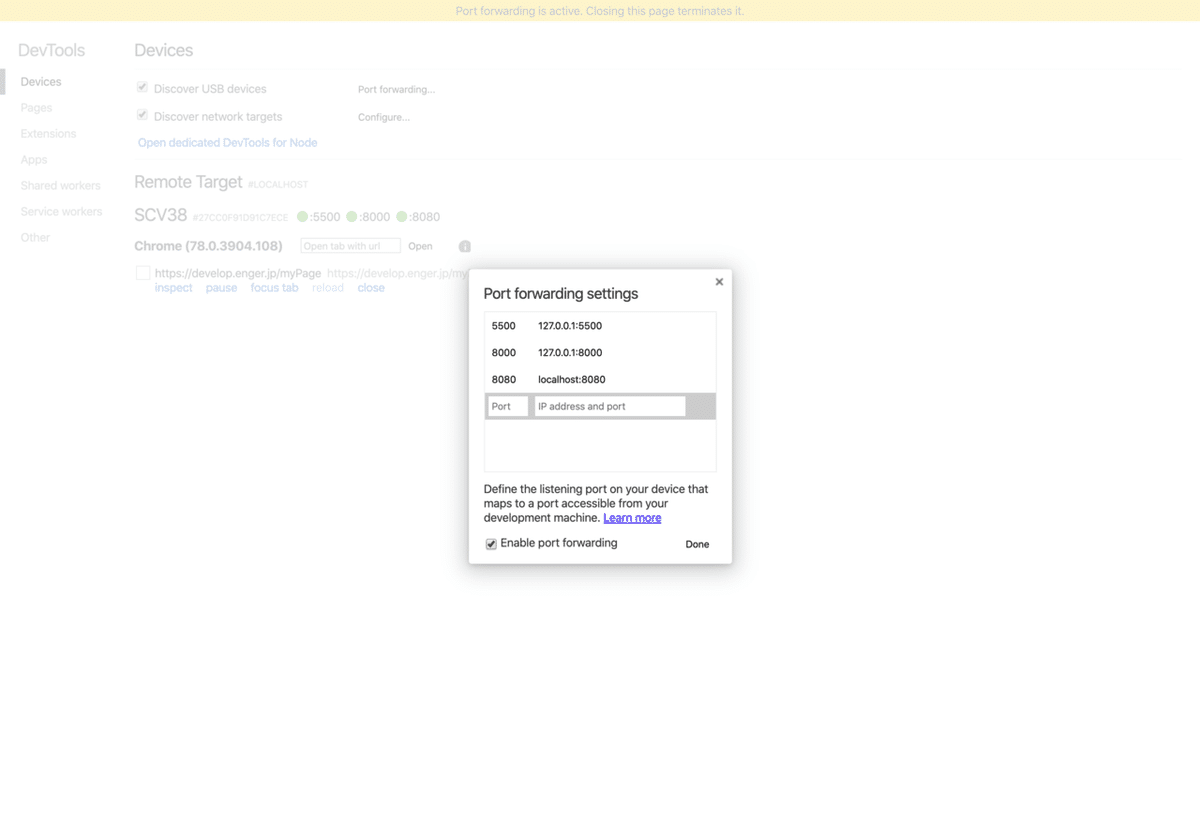Open the Apps sidebar section
Screen dimensions: 1200x833
34,160
